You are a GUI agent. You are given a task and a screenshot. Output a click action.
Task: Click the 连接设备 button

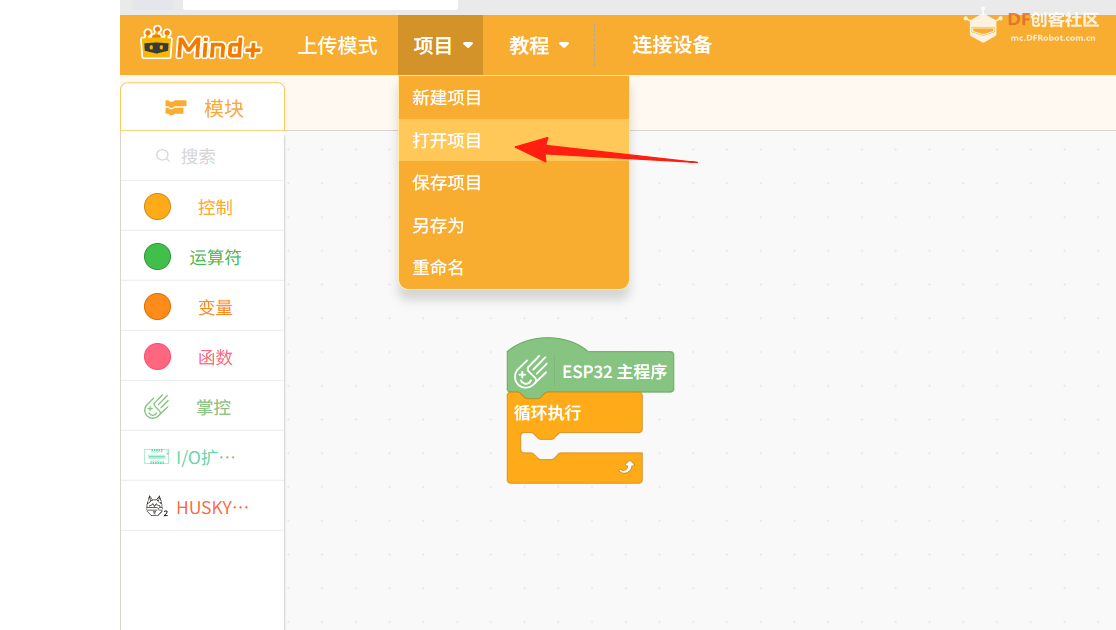click(x=671, y=44)
